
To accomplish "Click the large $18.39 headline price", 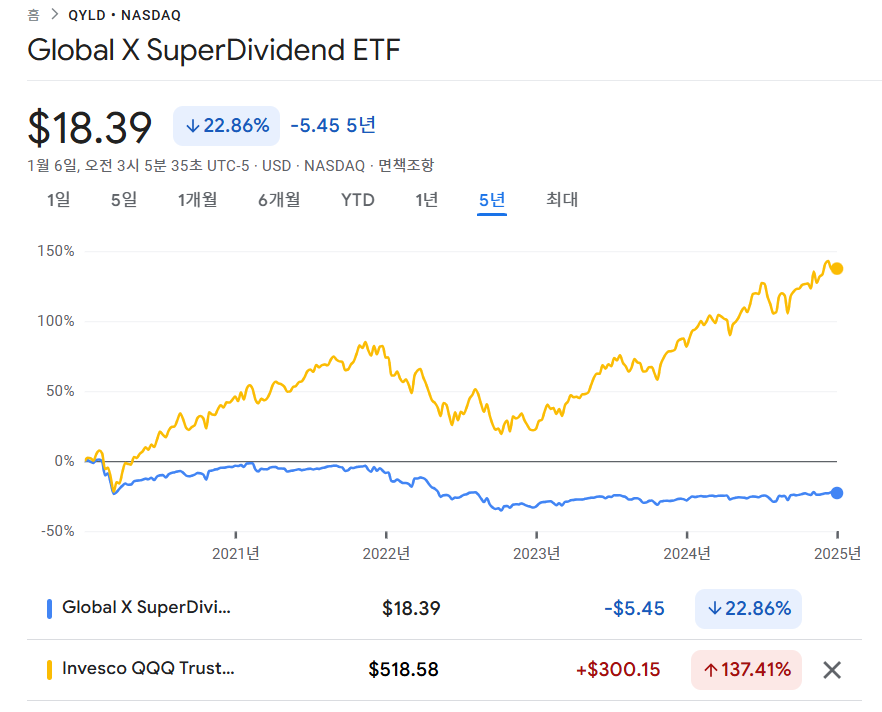I will pyautogui.click(x=90, y=128).
